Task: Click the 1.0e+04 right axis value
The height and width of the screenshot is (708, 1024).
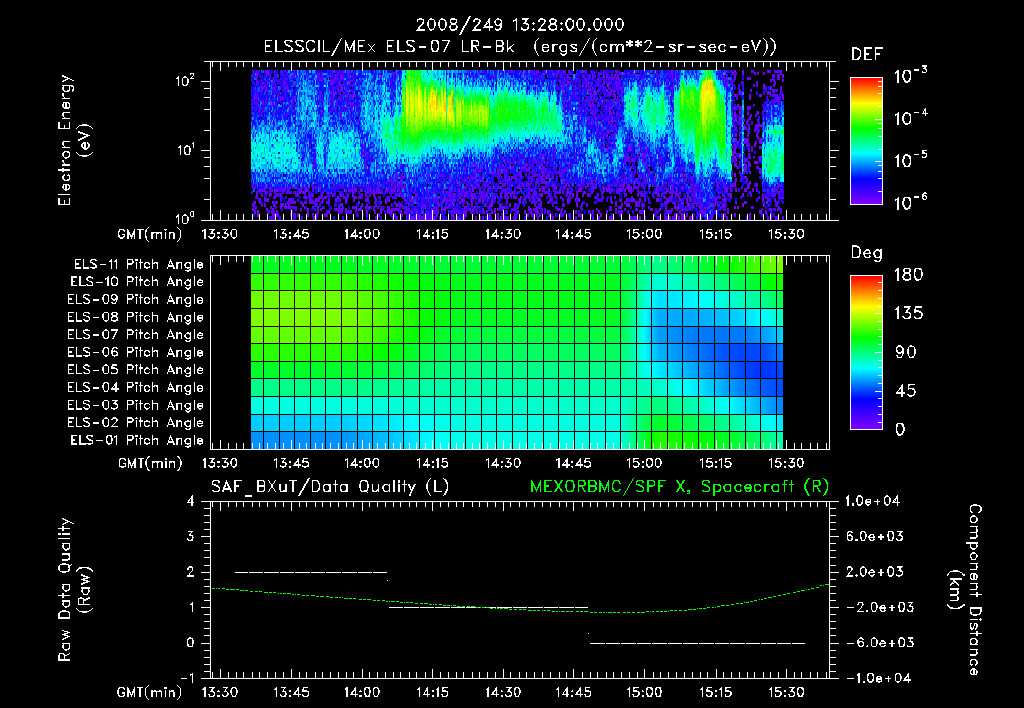Action: coord(872,501)
